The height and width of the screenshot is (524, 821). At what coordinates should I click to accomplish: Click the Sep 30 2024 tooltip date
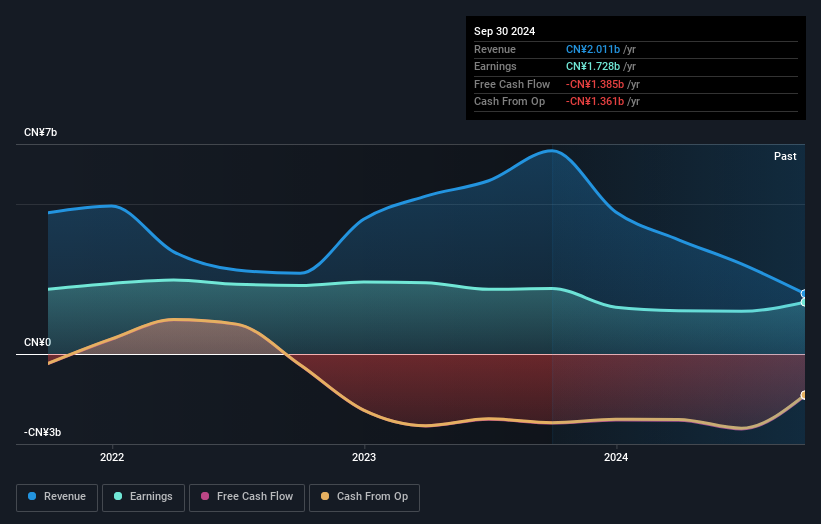[504, 31]
